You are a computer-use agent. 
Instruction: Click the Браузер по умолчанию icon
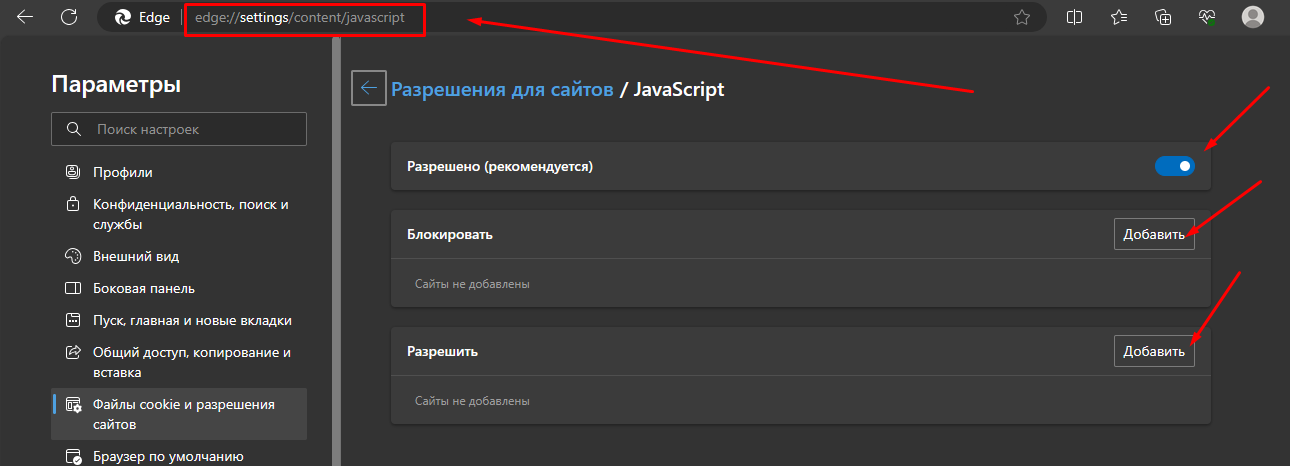click(x=72, y=456)
